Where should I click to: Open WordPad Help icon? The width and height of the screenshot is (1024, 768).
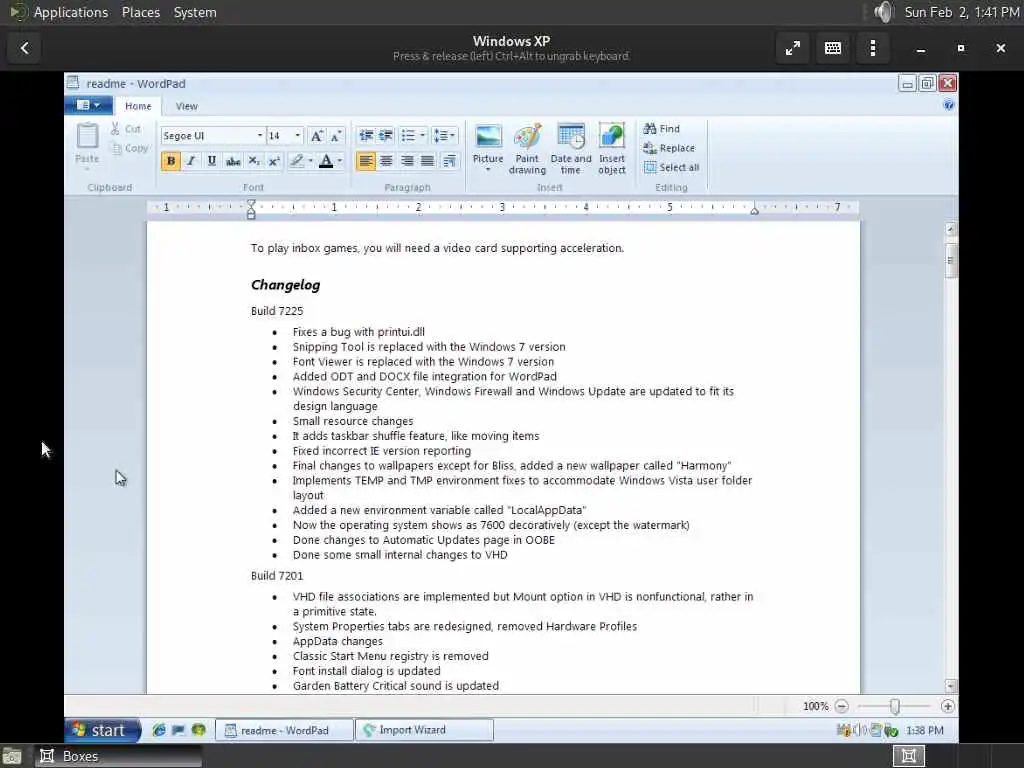click(948, 105)
